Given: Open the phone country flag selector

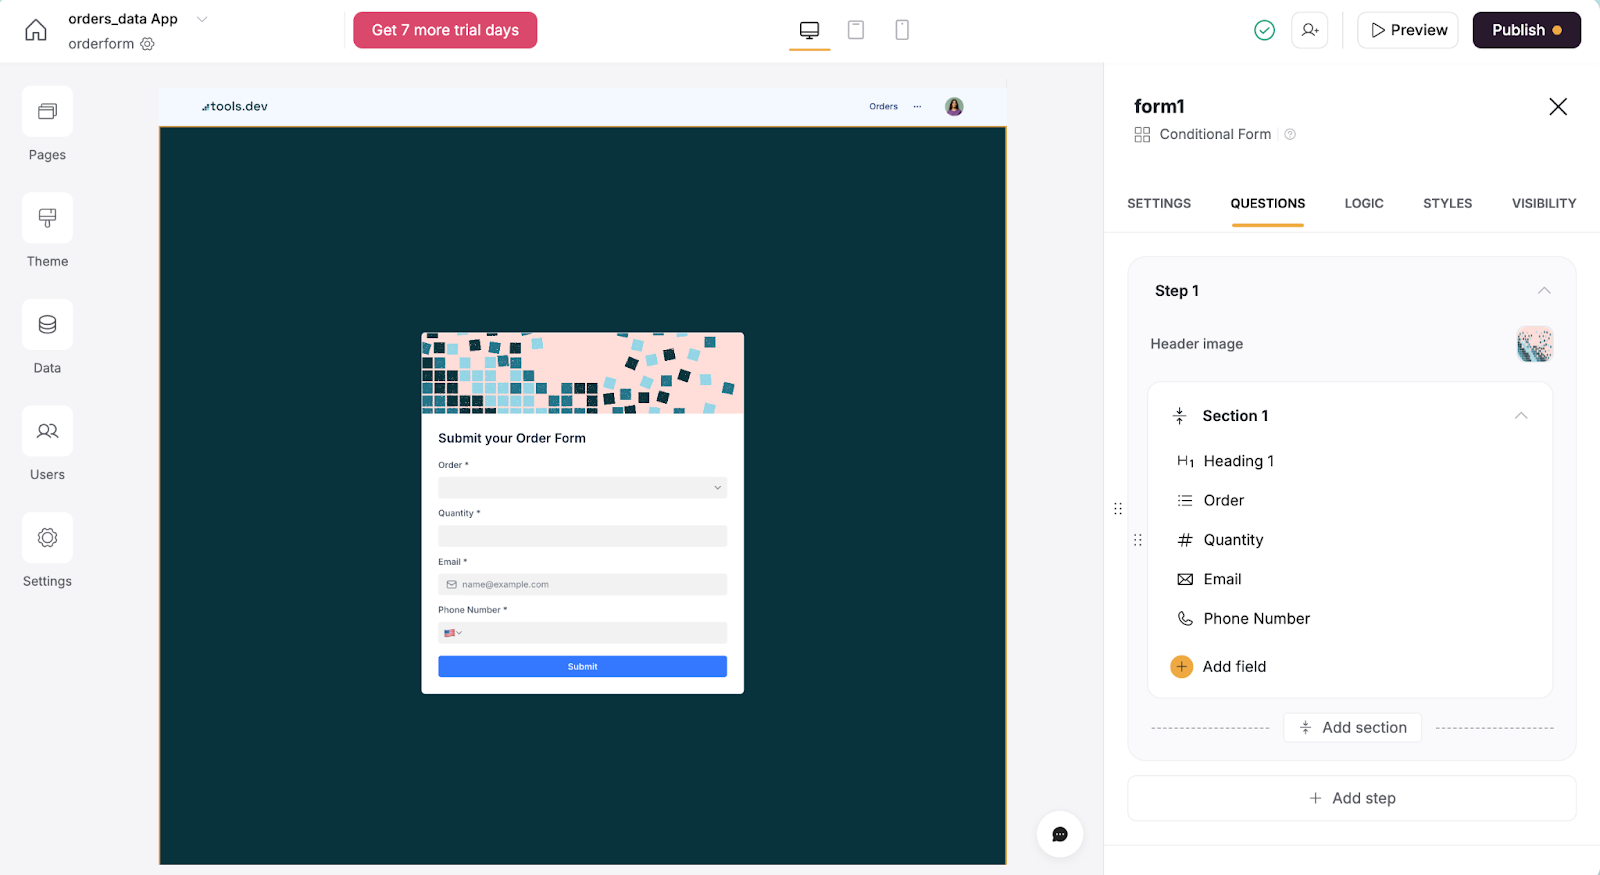Looking at the screenshot, I should (x=453, y=633).
